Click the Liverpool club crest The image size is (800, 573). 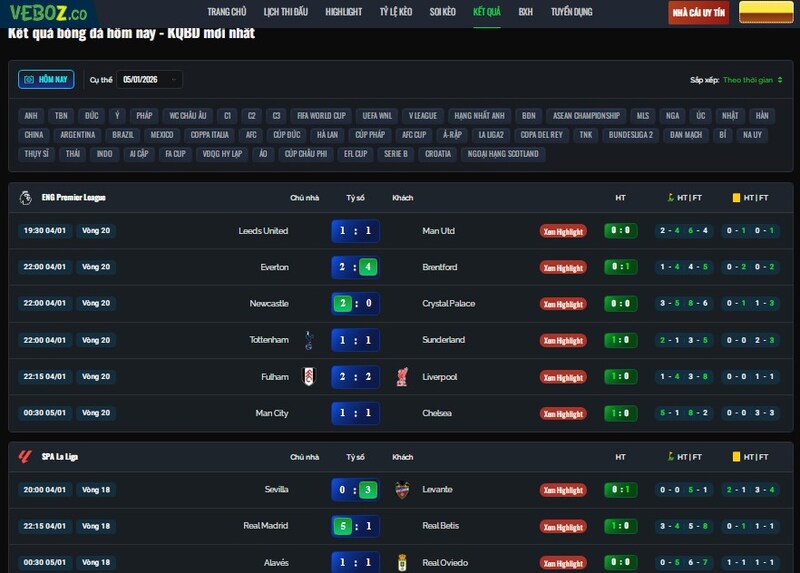402,377
